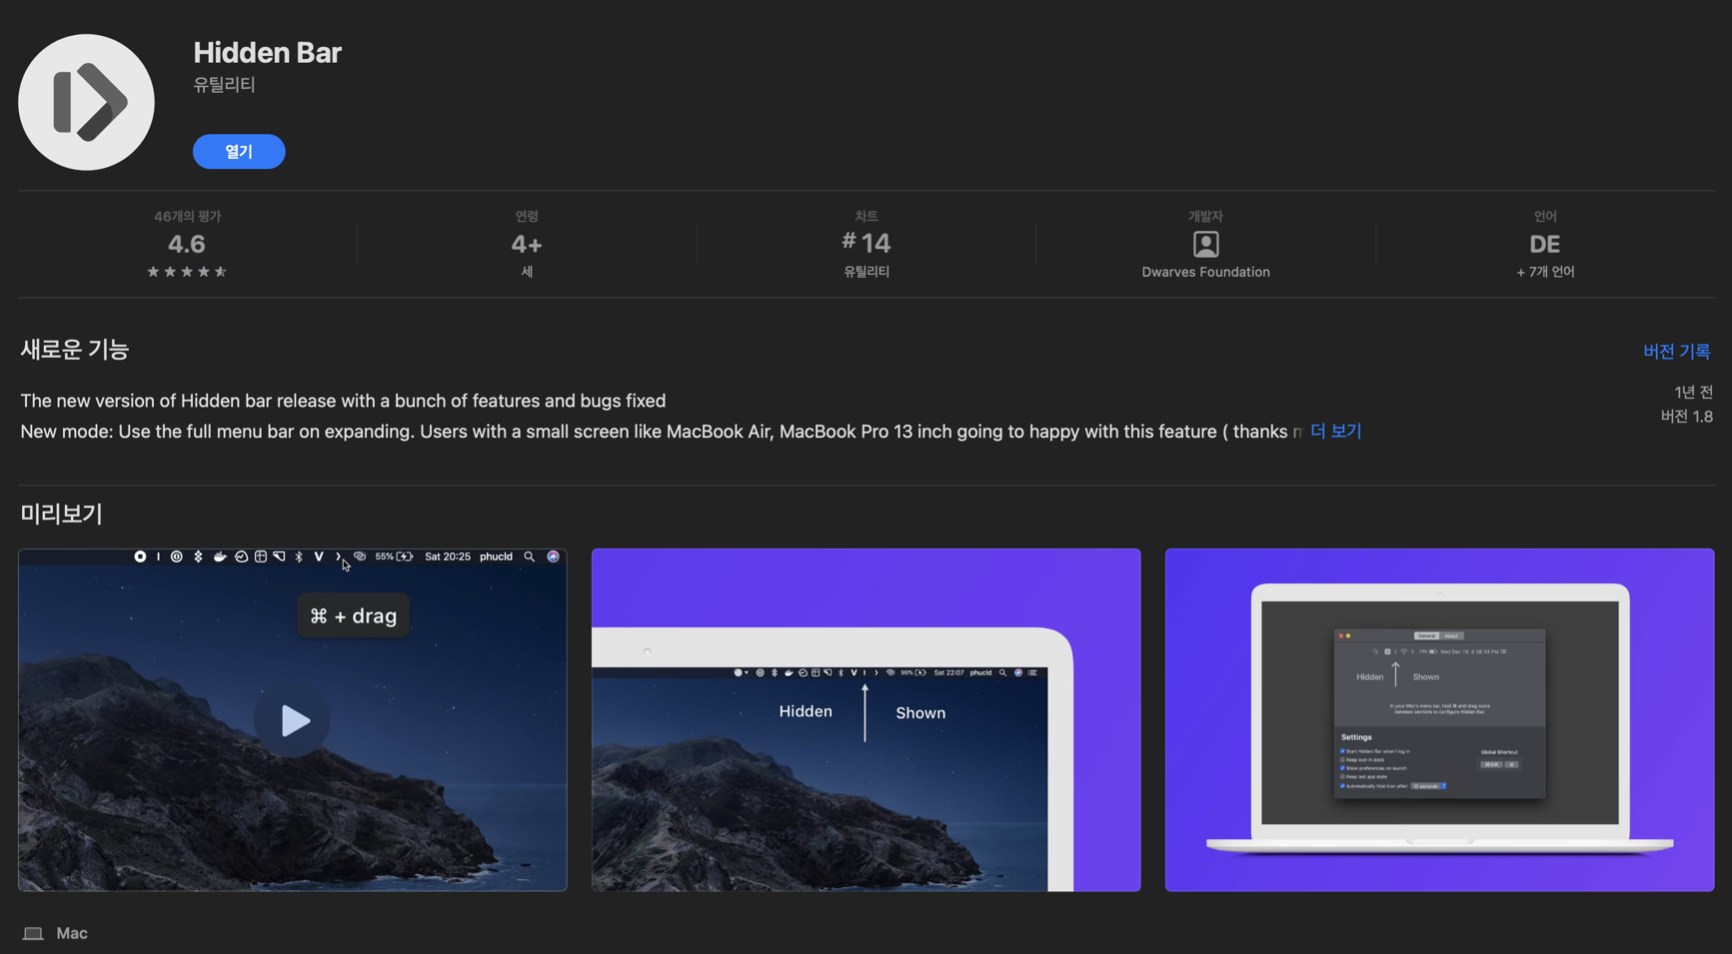This screenshot has width=1732, height=954.
Task: Click the 버전 1.8 text
Action: click(x=1686, y=416)
